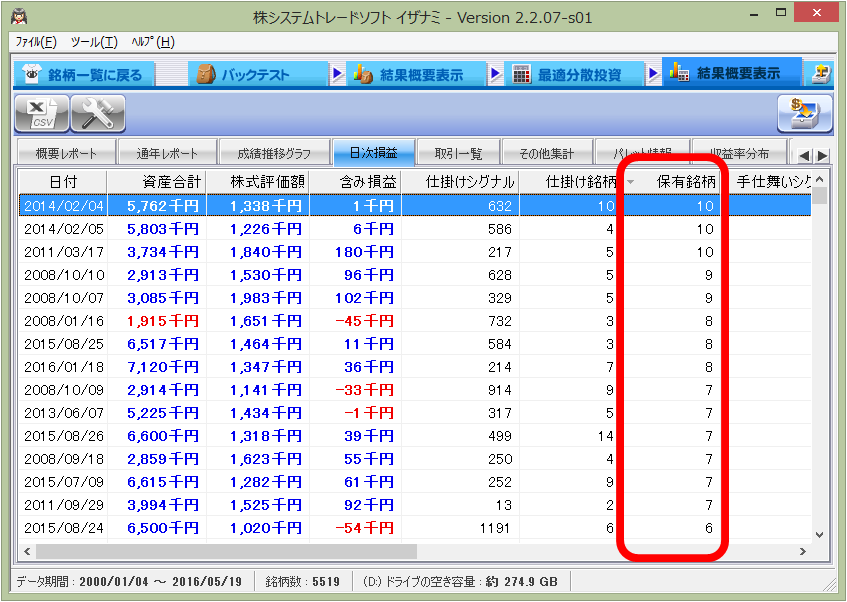Select the 日次損益 tab
This screenshot has width=847, height=602.
point(373,152)
